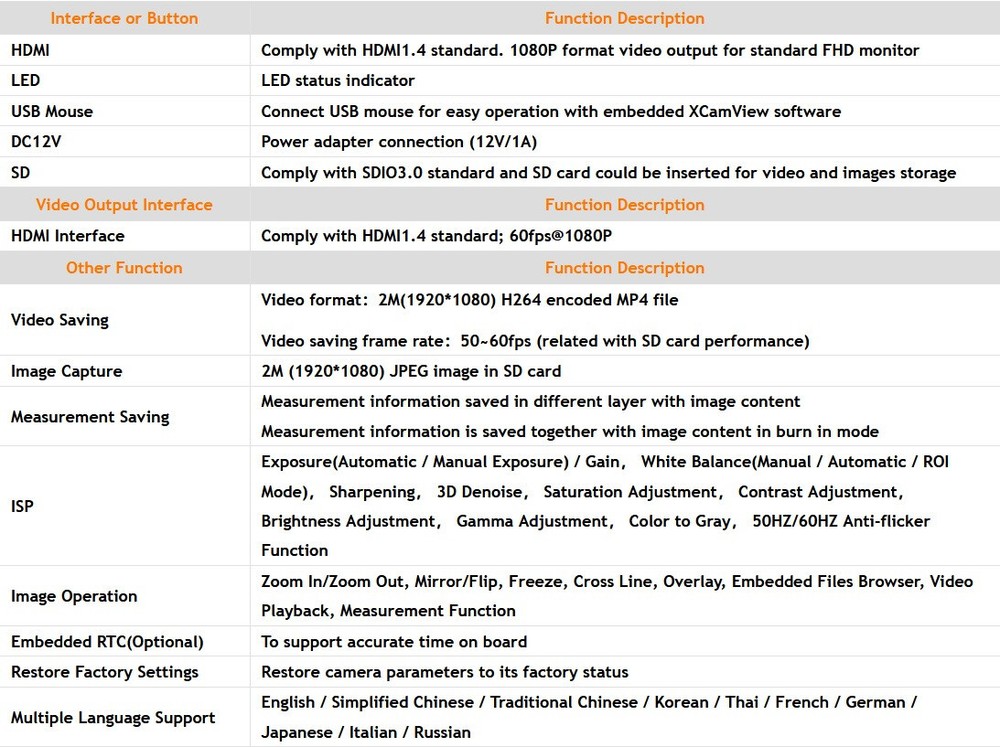Screen dimensions: 1000x747
Task: Click 'Connect USB mouse for easy operation' text
Action: pyautogui.click(x=551, y=111)
